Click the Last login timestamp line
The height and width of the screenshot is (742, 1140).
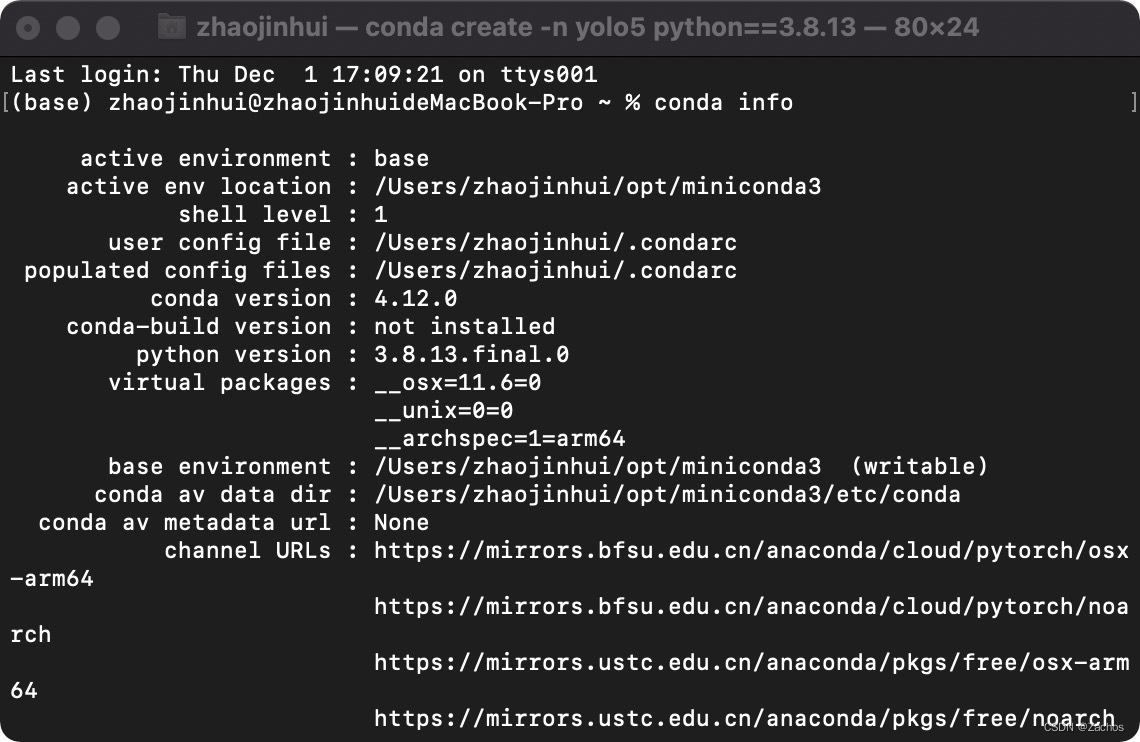300,74
